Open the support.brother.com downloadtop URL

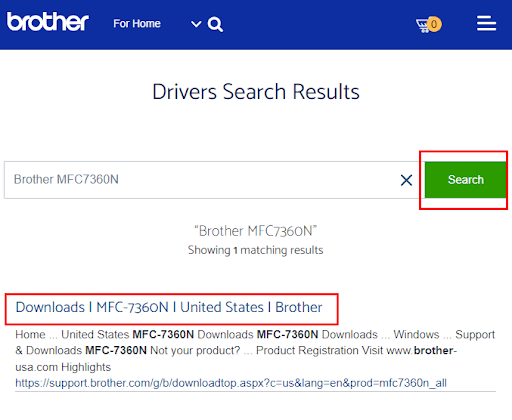231,383
